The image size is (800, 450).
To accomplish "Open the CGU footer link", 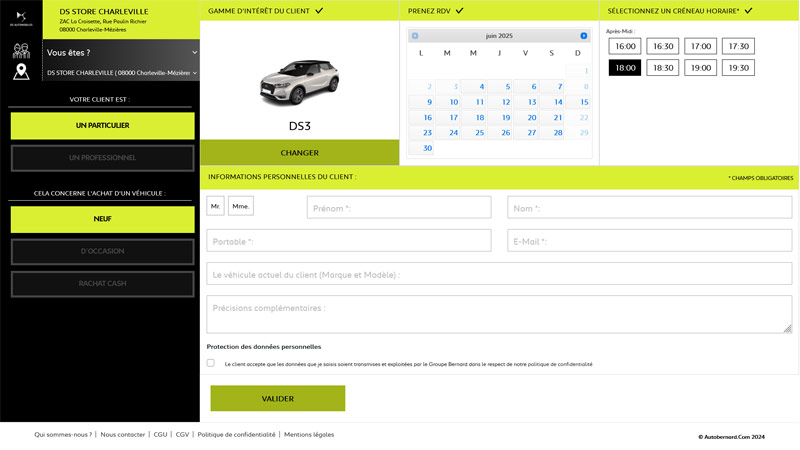I will pyautogui.click(x=160, y=435).
